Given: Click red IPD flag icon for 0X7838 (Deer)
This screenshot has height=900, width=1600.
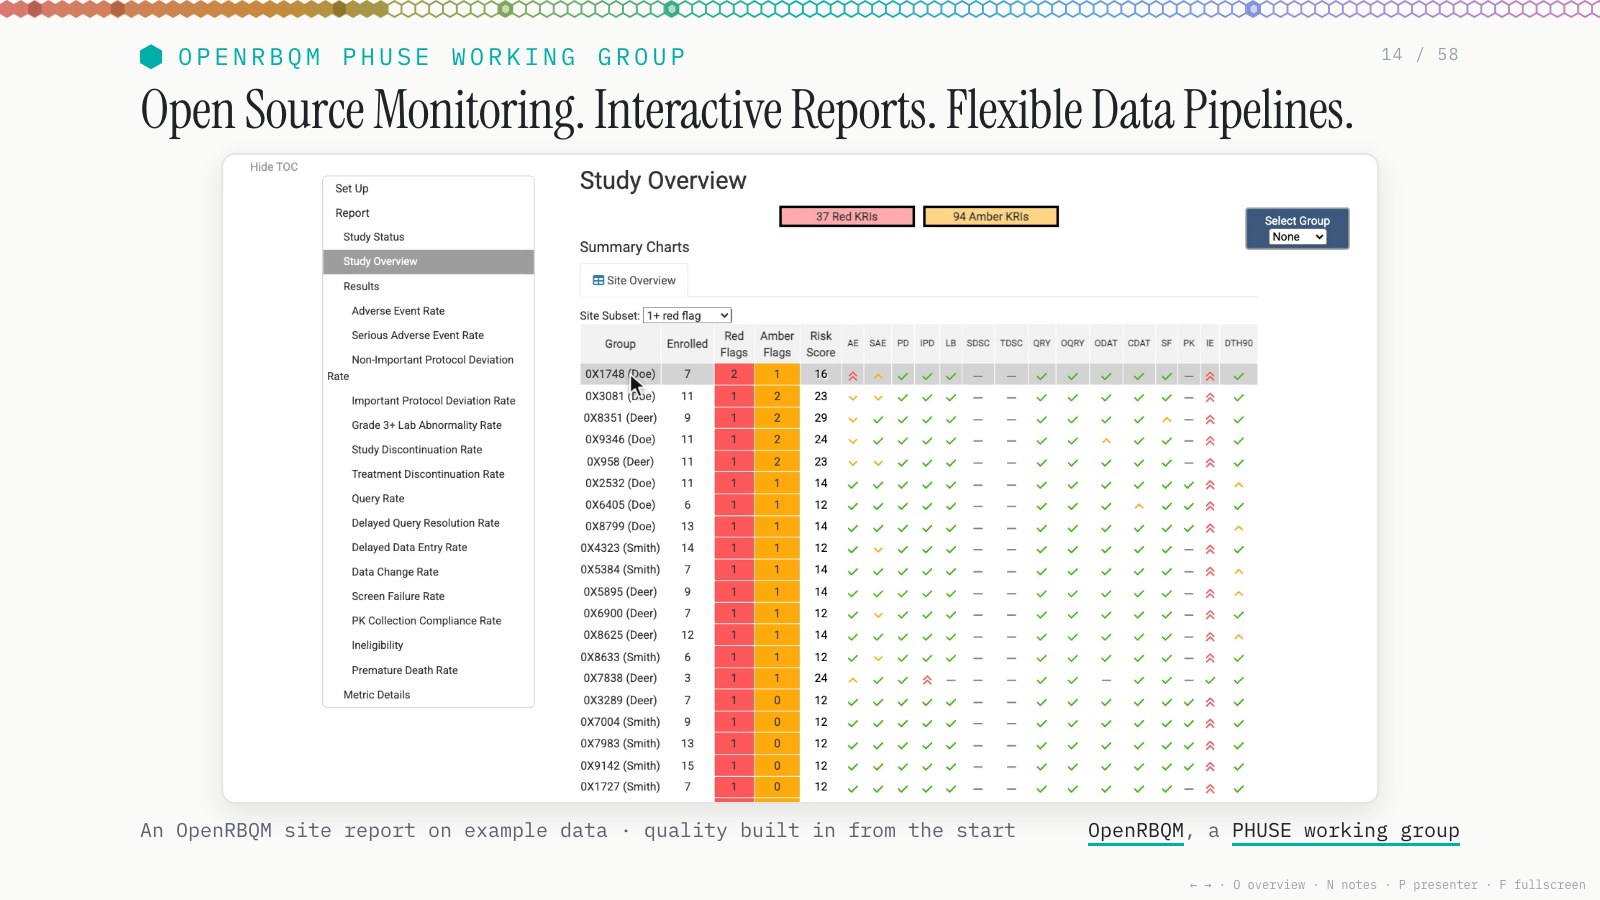Looking at the screenshot, I should tap(927, 679).
